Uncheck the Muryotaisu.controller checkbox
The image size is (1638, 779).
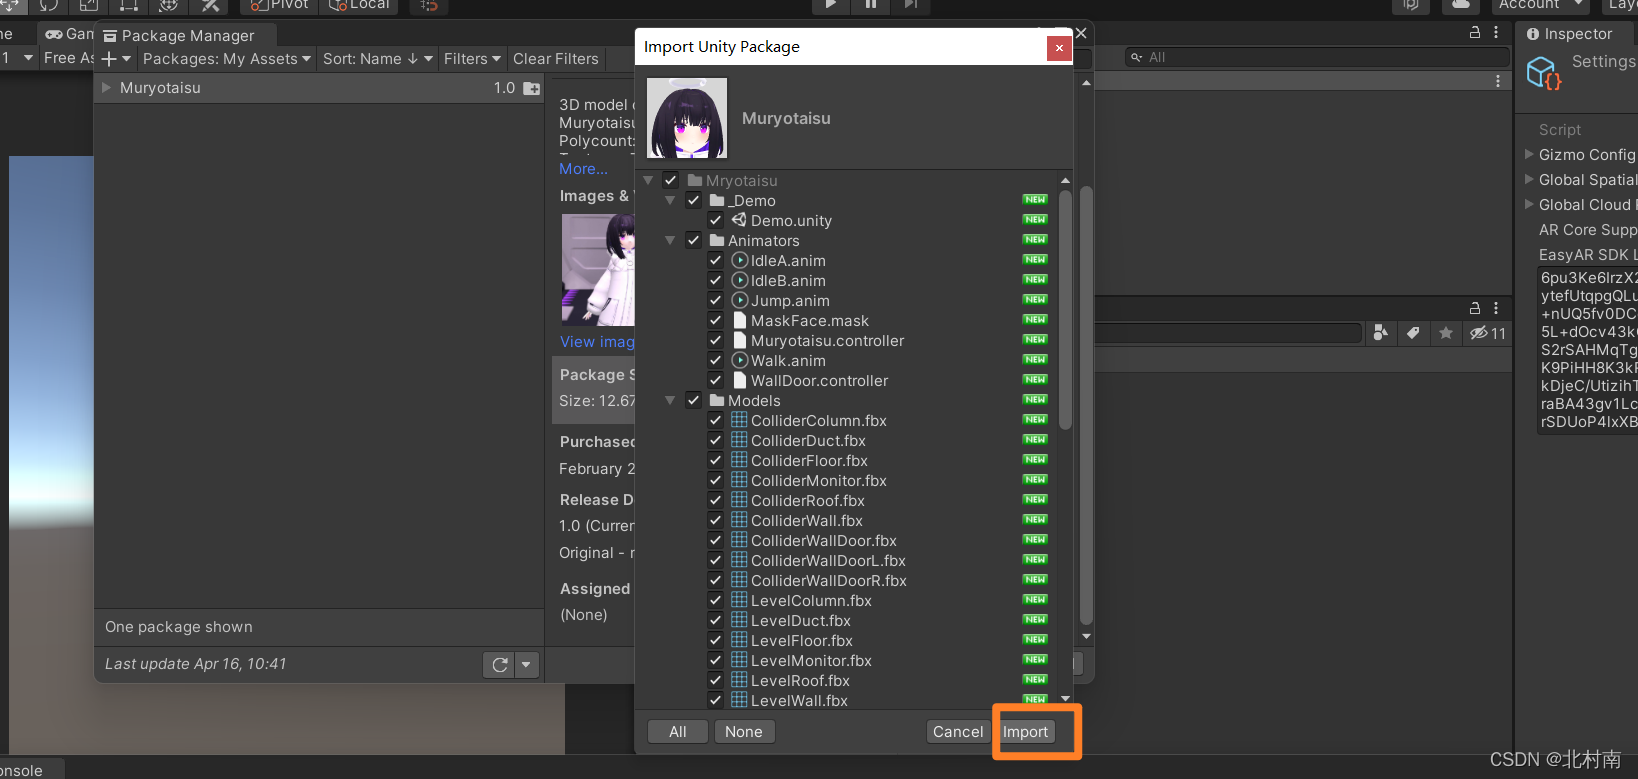tap(716, 340)
